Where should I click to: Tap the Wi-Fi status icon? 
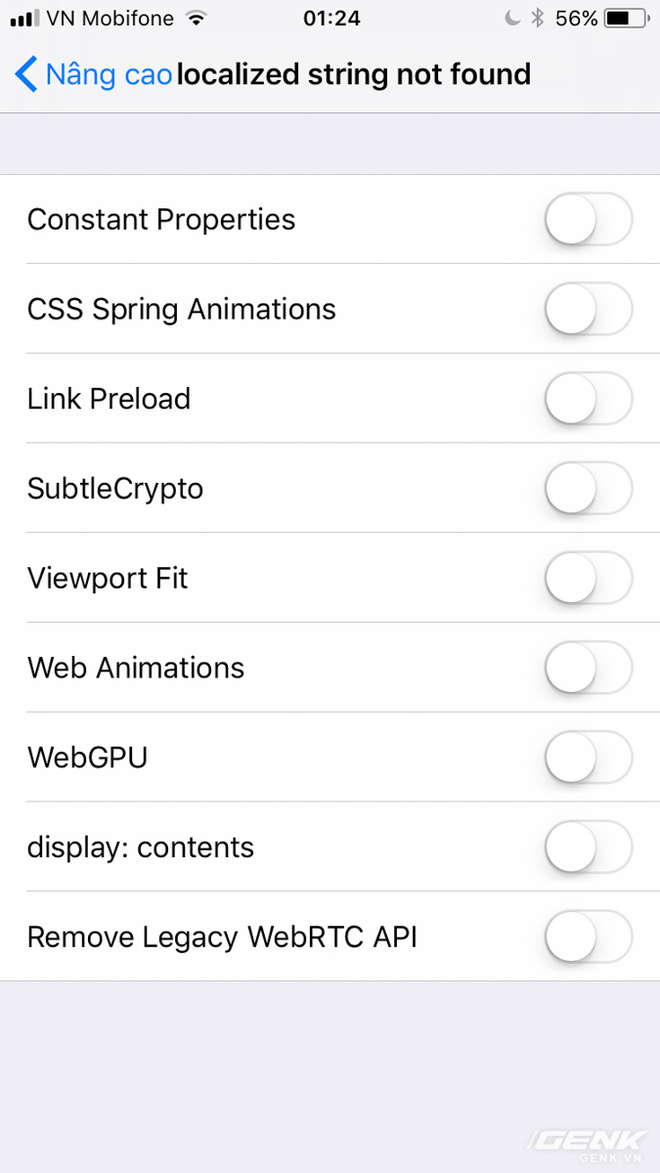click(x=196, y=18)
